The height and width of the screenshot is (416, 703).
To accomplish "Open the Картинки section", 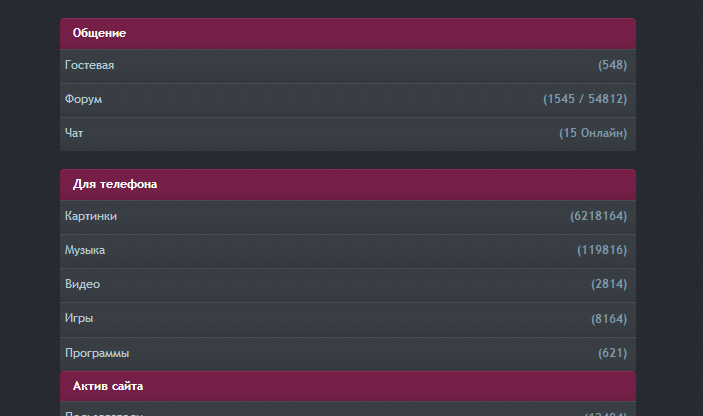I will point(91,216).
